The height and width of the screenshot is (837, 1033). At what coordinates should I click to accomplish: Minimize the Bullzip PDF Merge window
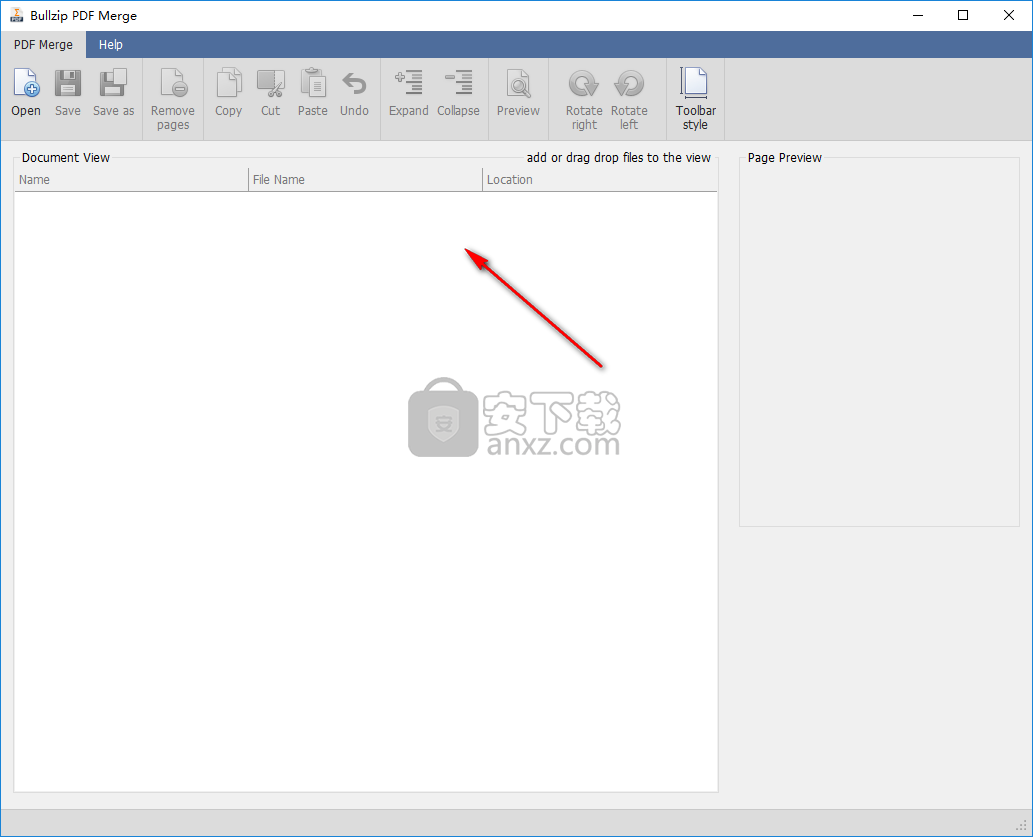tap(918, 15)
